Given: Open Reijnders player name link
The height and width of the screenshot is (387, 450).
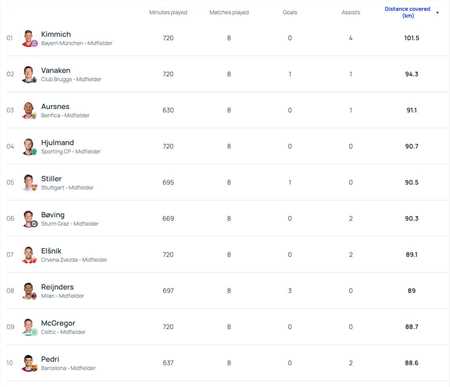Looking at the screenshot, I should 57,287.
